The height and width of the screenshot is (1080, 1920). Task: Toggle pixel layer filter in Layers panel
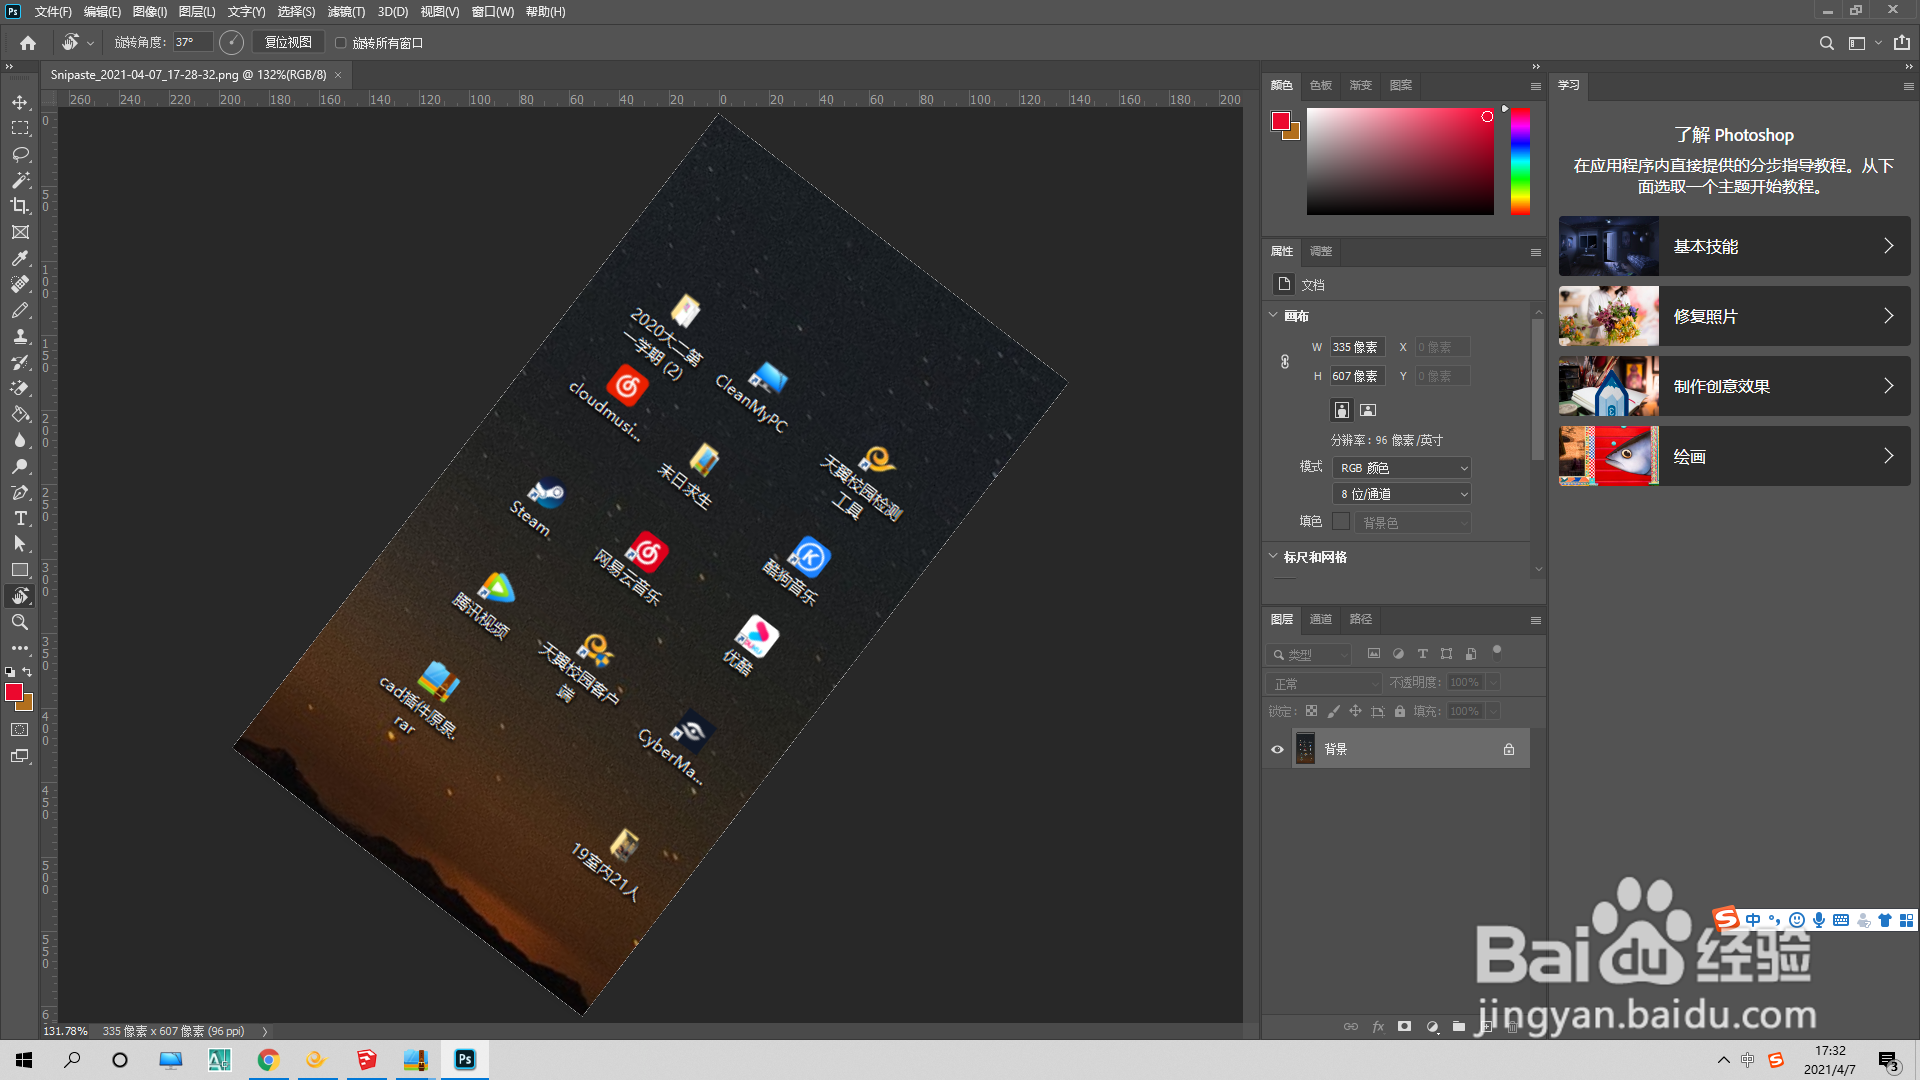click(1374, 654)
